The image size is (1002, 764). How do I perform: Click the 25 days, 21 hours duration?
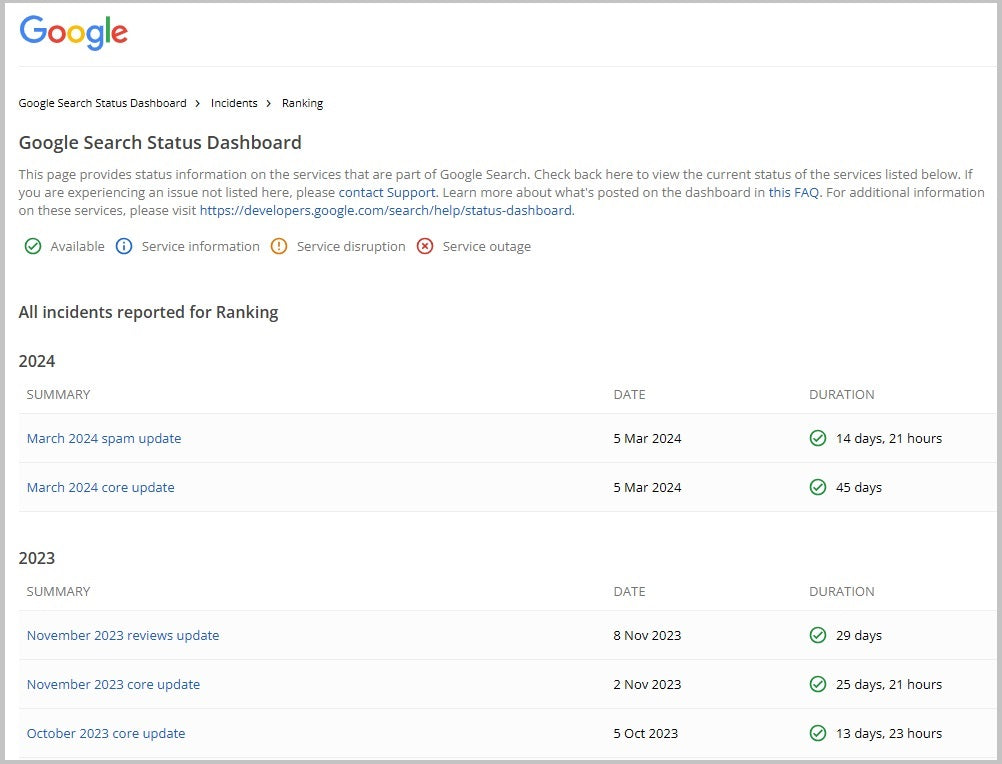[x=889, y=685]
